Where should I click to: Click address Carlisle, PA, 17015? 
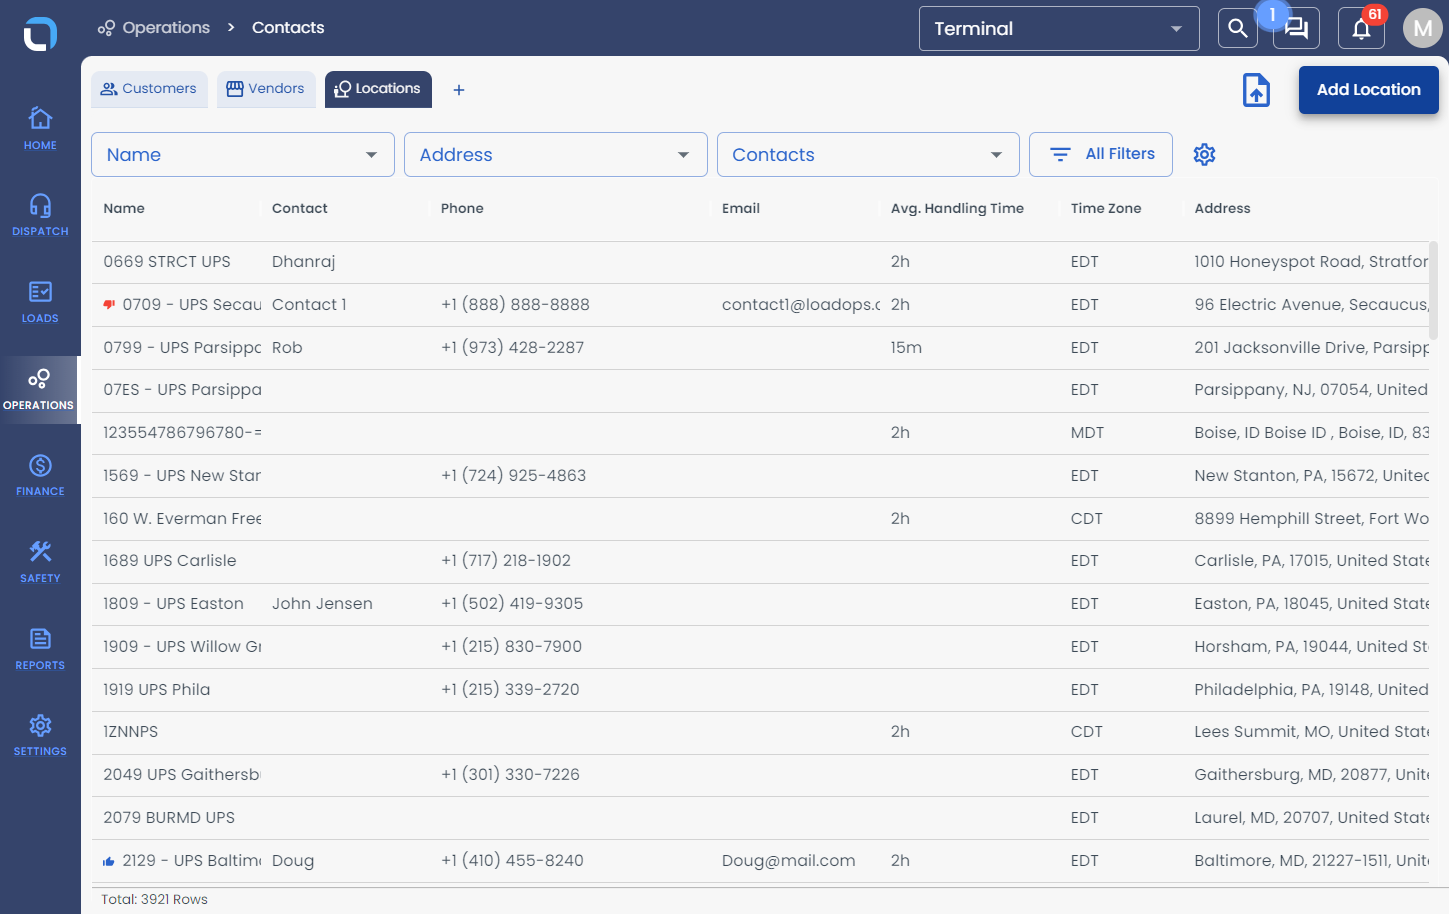(1311, 561)
